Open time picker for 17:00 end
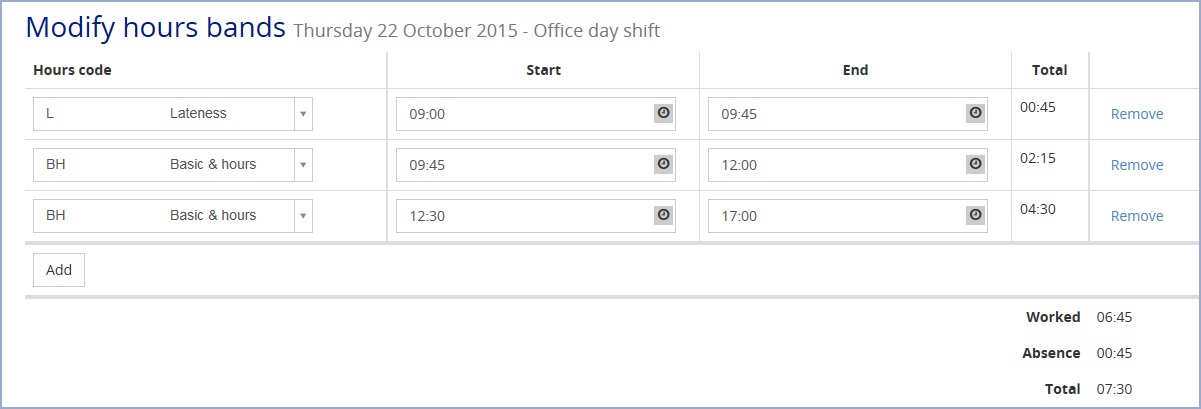1201x409 pixels. (x=975, y=215)
